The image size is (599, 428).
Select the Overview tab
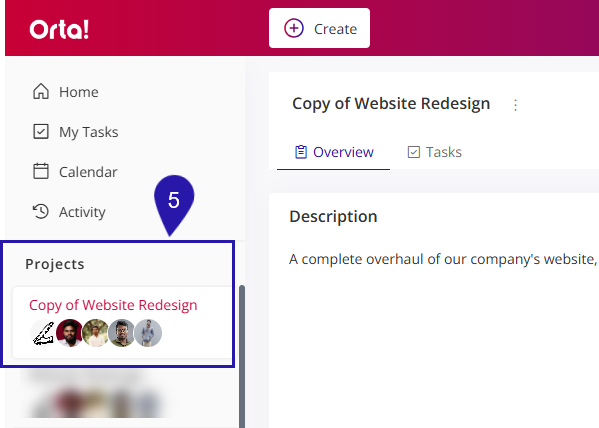tap(333, 152)
